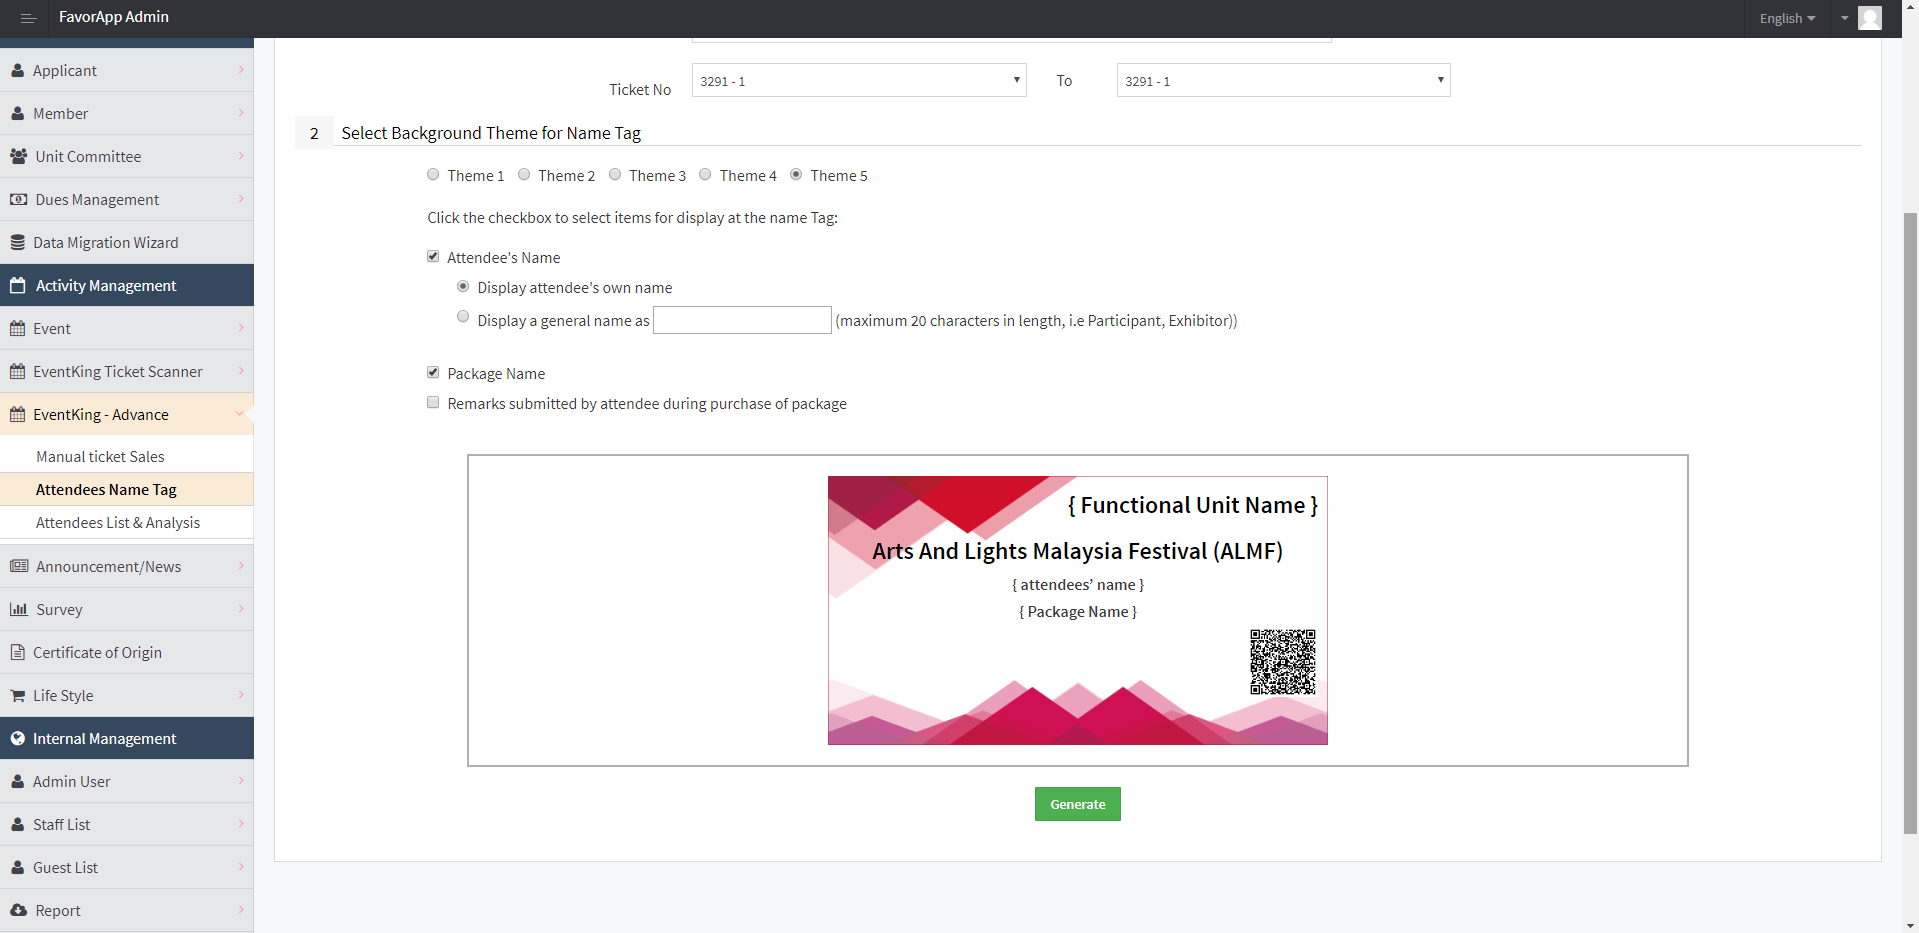The height and width of the screenshot is (933, 1919).
Task: Click the Unit Committee group icon
Action: [x=18, y=156]
